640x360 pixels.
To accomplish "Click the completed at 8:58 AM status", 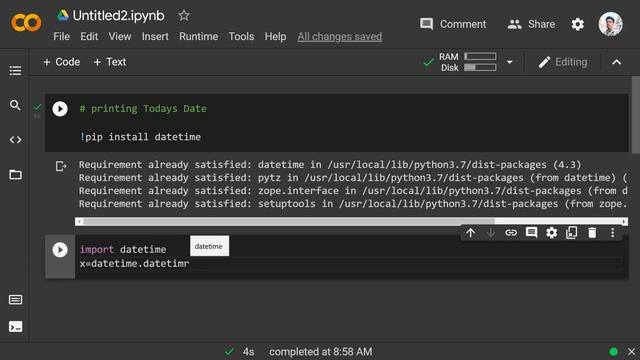I will click(320, 352).
